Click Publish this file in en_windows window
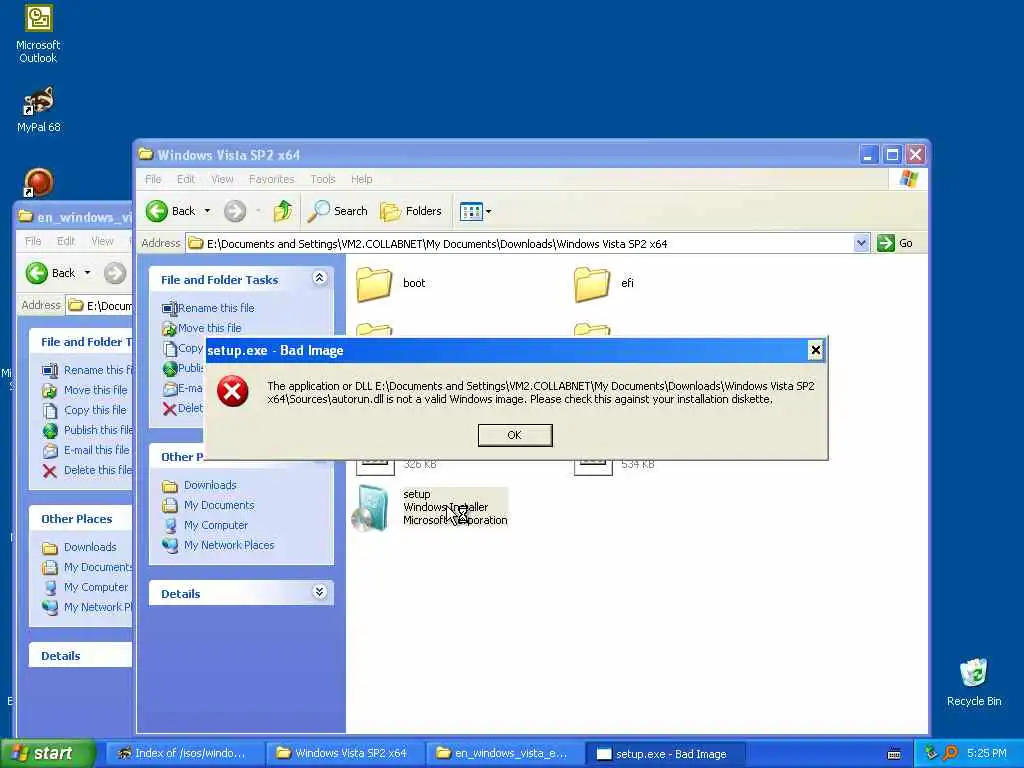 coord(88,430)
